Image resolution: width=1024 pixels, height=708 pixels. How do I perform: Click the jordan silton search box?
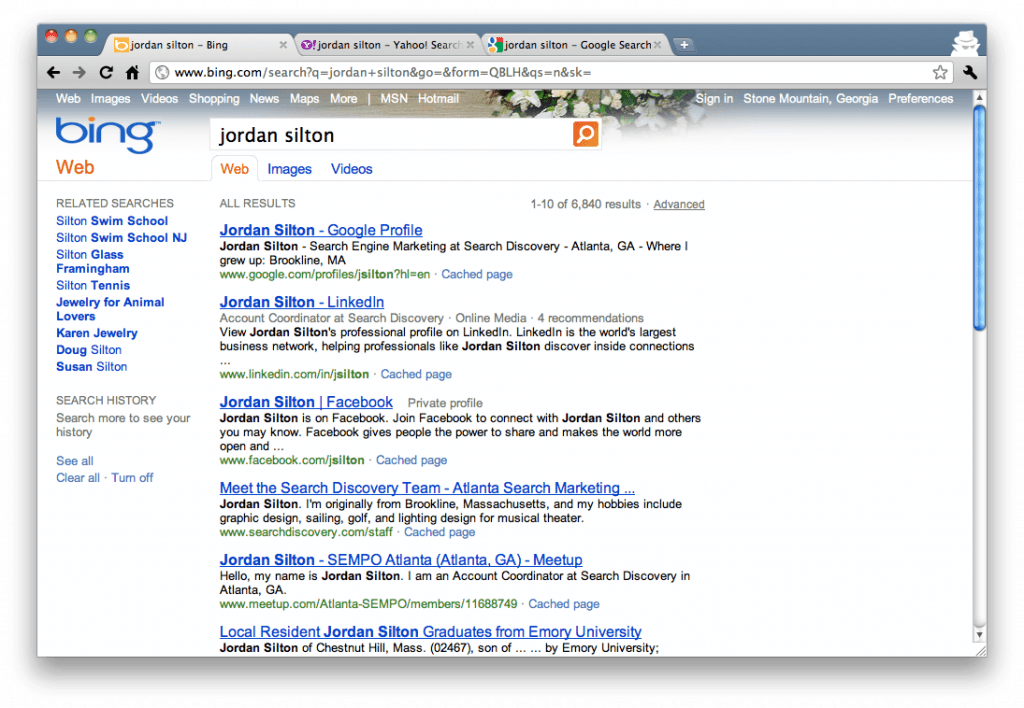(392, 135)
